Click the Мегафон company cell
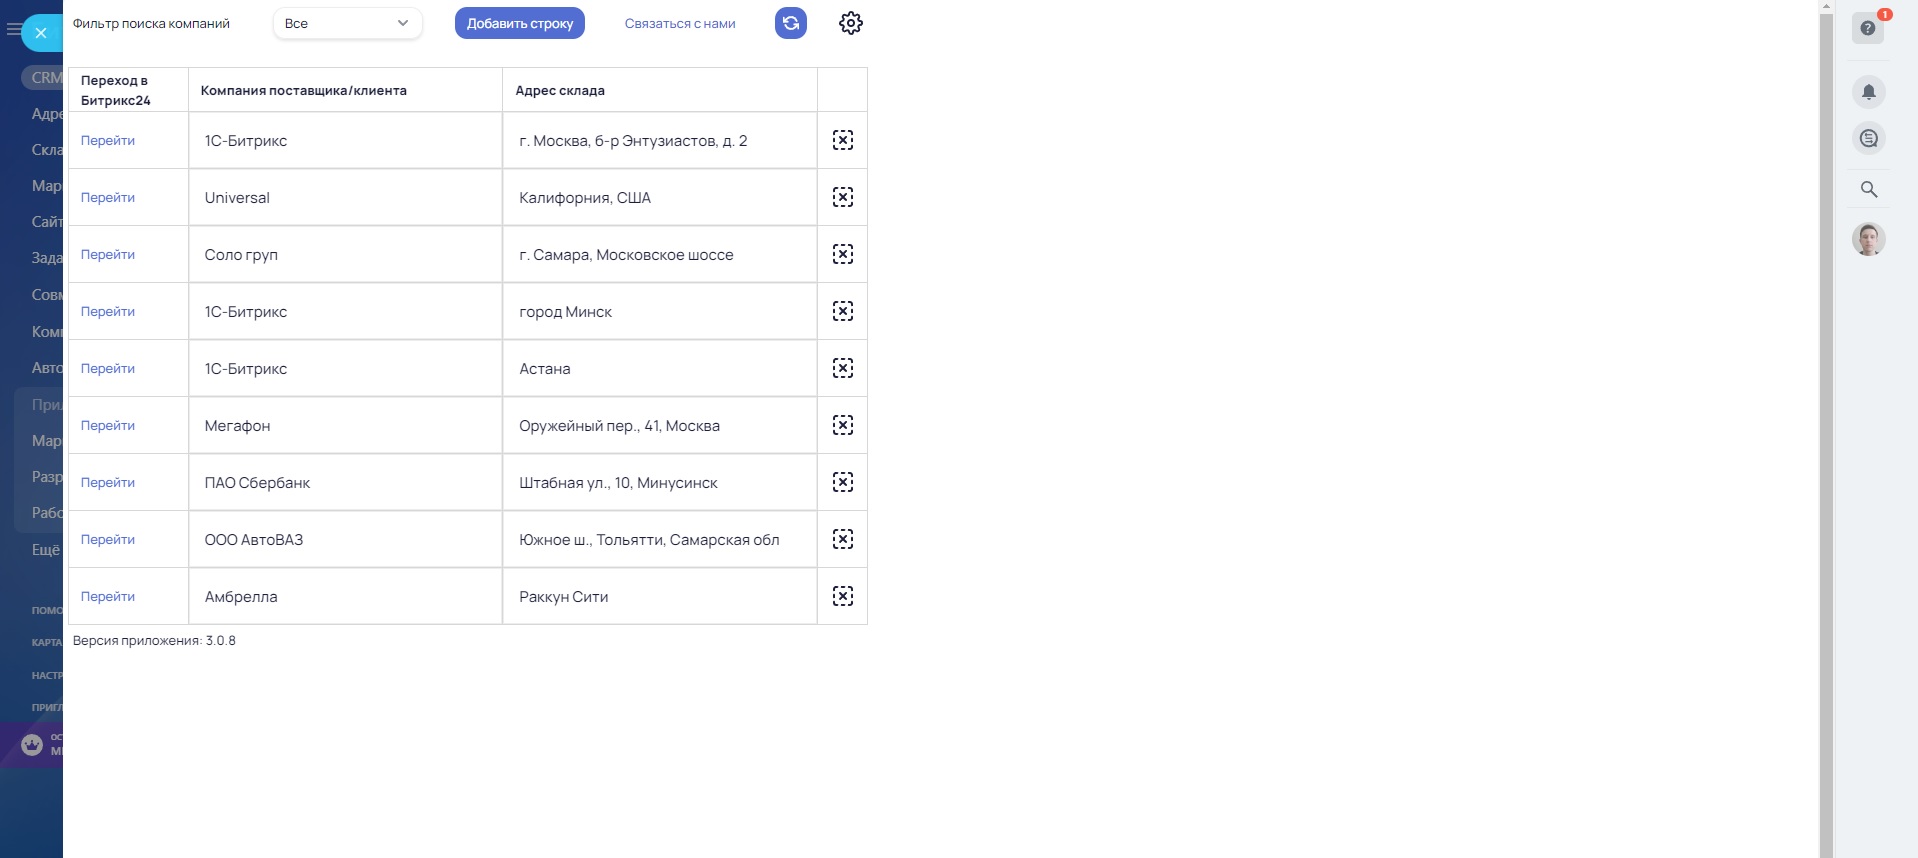This screenshot has width=1918, height=858. pos(345,425)
